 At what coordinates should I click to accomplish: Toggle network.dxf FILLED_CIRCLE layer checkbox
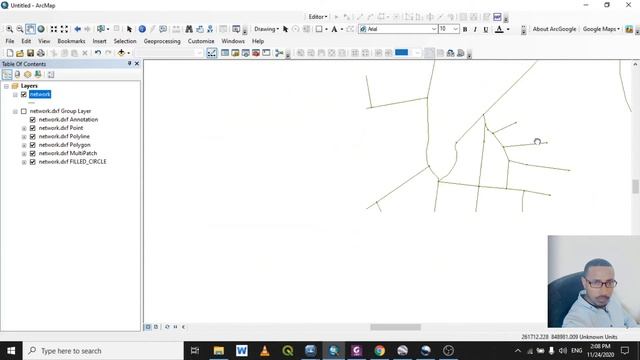tap(33, 162)
